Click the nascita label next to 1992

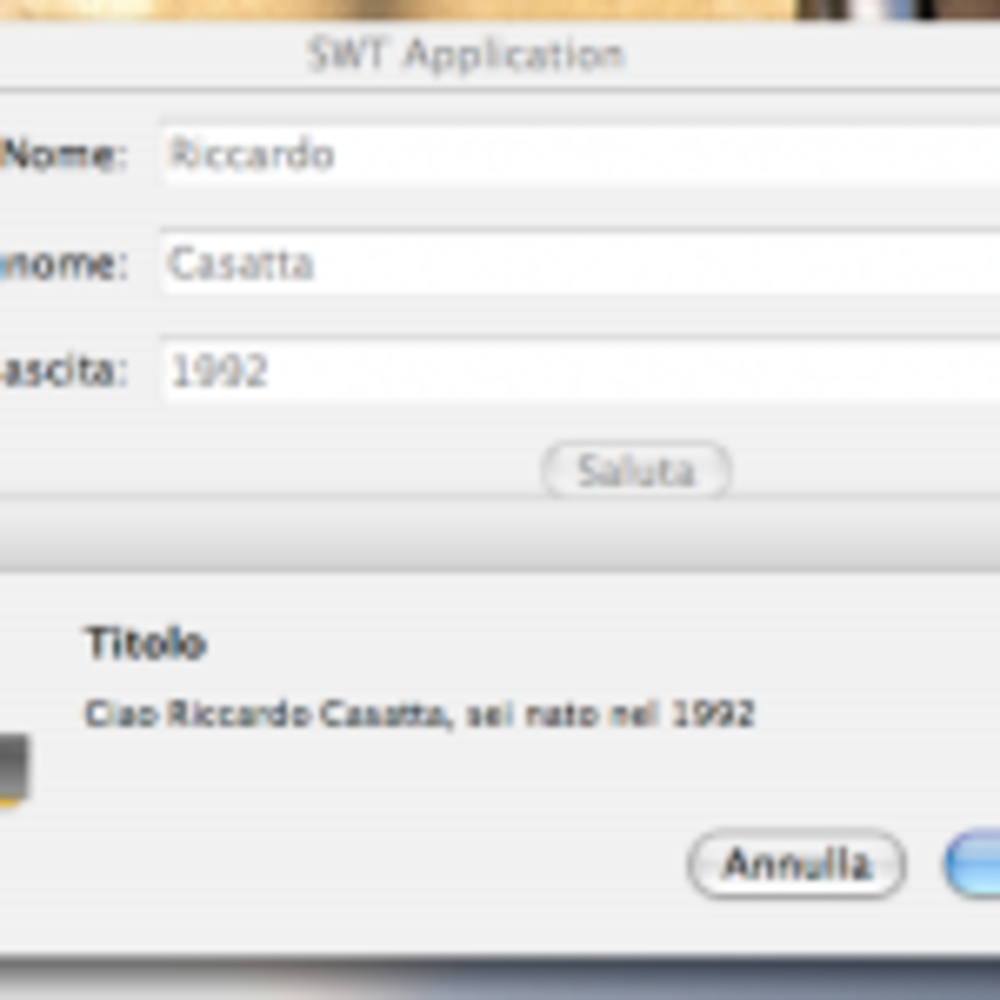64,371
